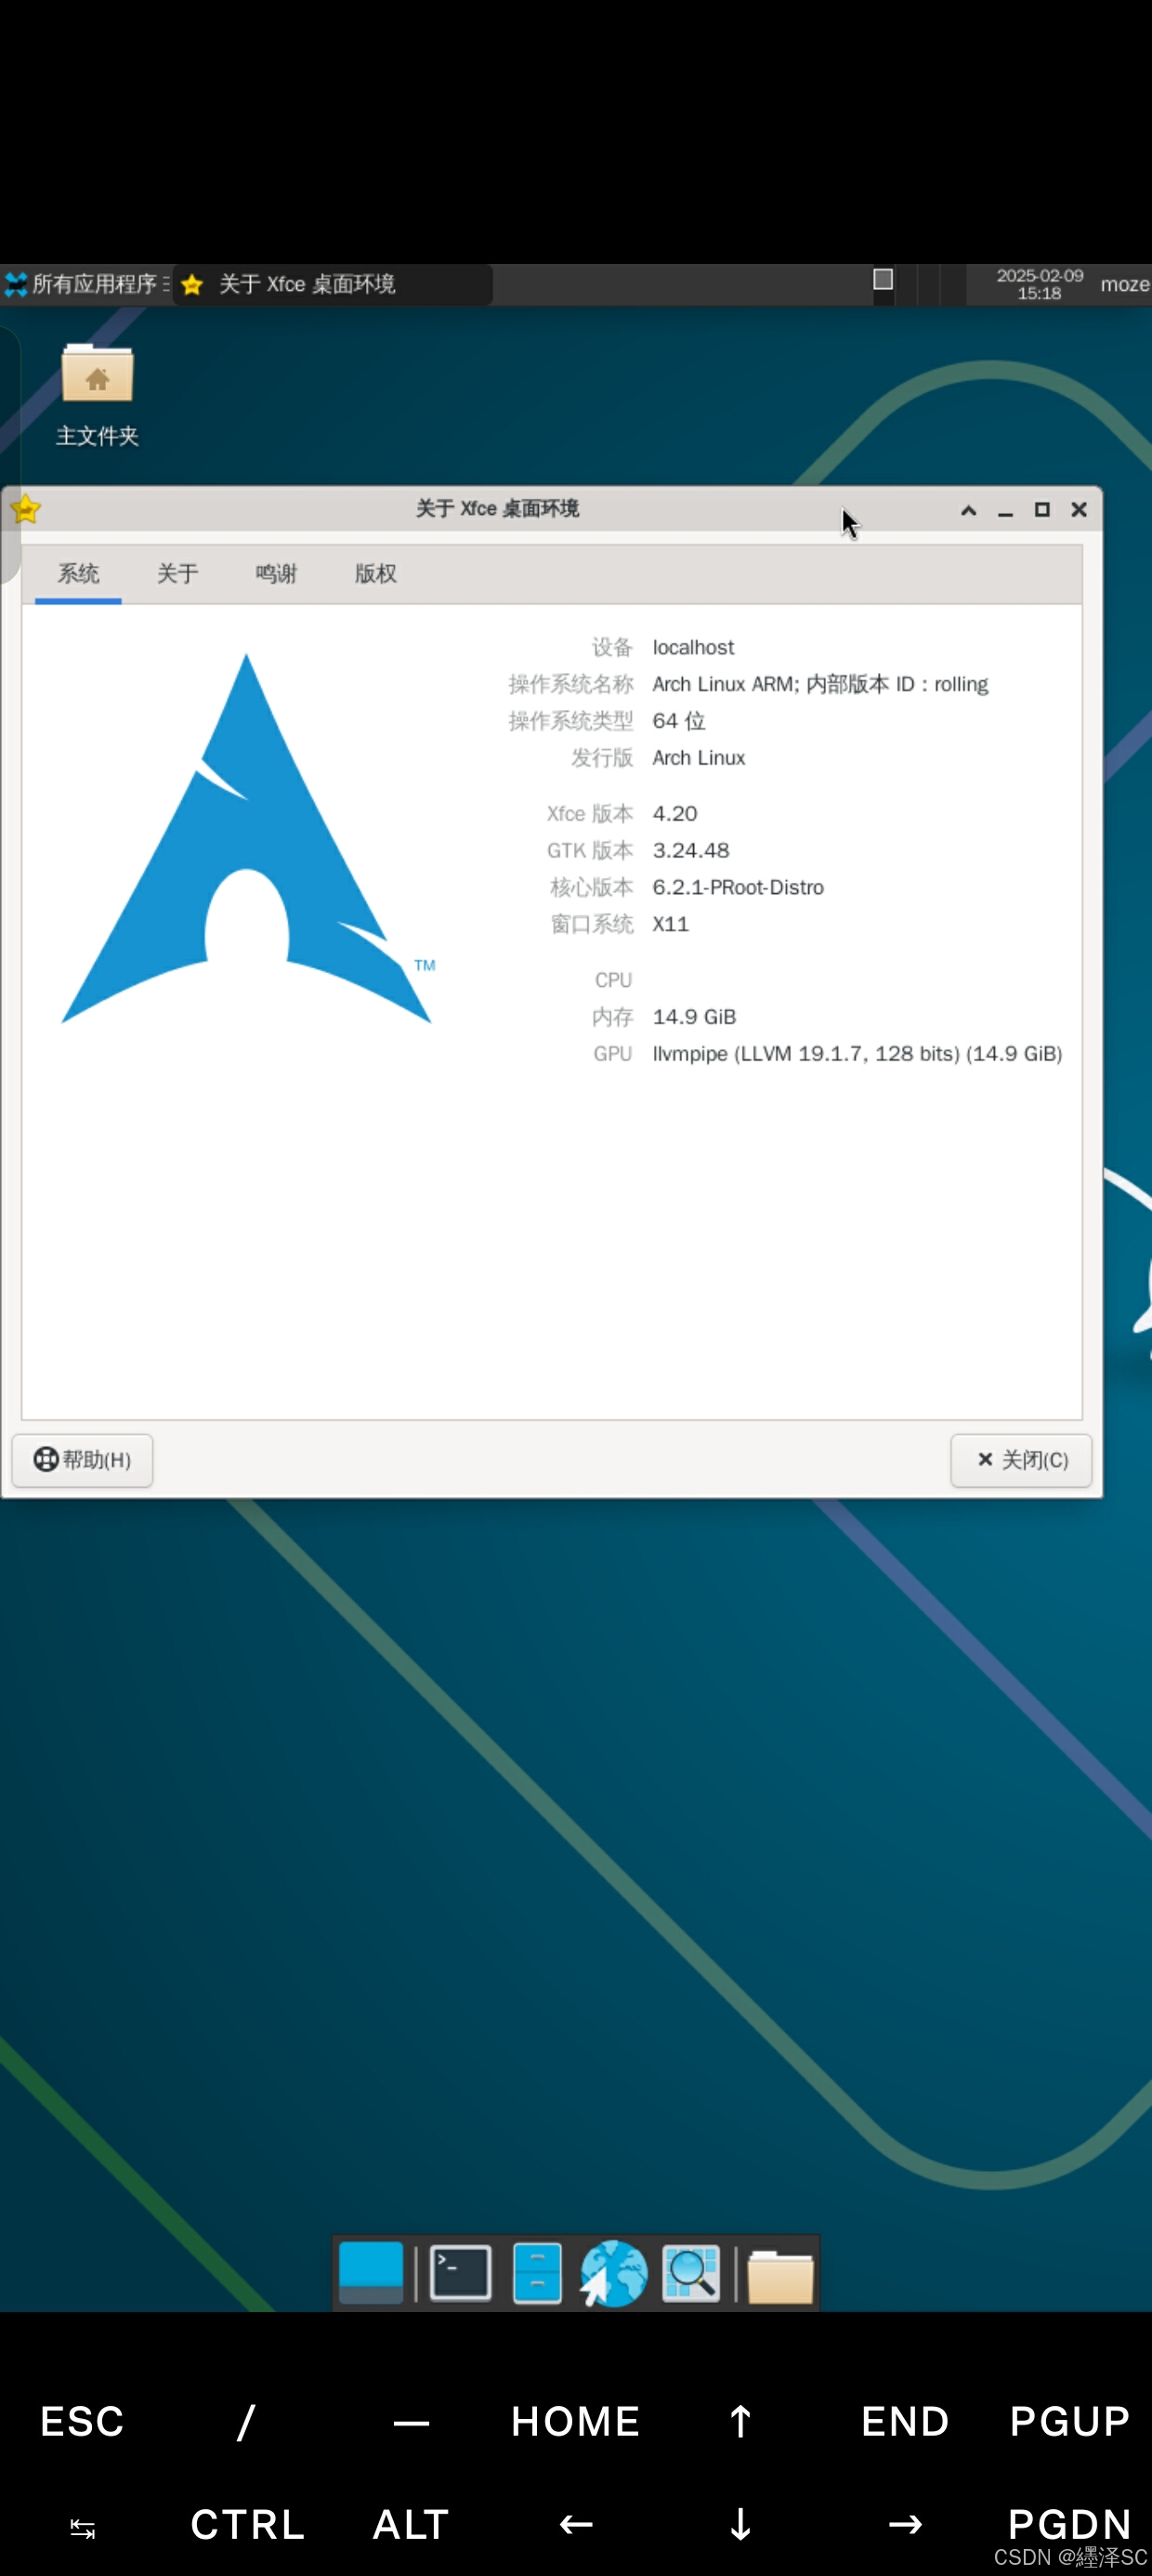Tap the PGUP key on extra keys bar
The image size is (1152, 2576).
[x=1069, y=2422]
